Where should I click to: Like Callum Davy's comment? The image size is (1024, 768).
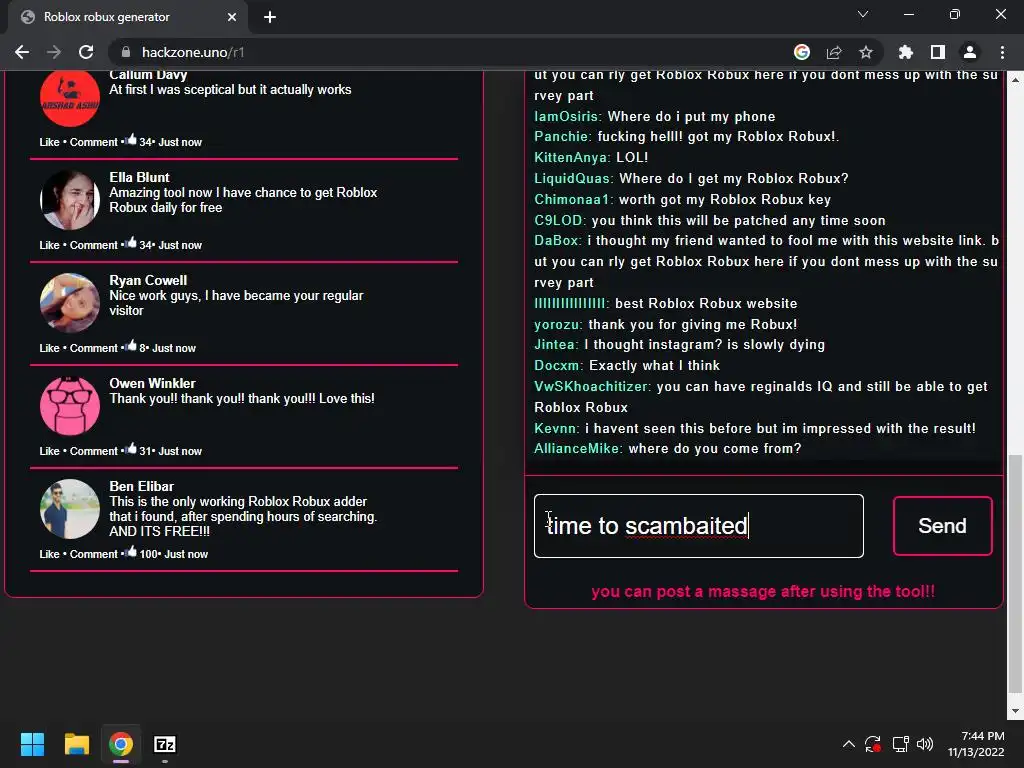coord(49,142)
